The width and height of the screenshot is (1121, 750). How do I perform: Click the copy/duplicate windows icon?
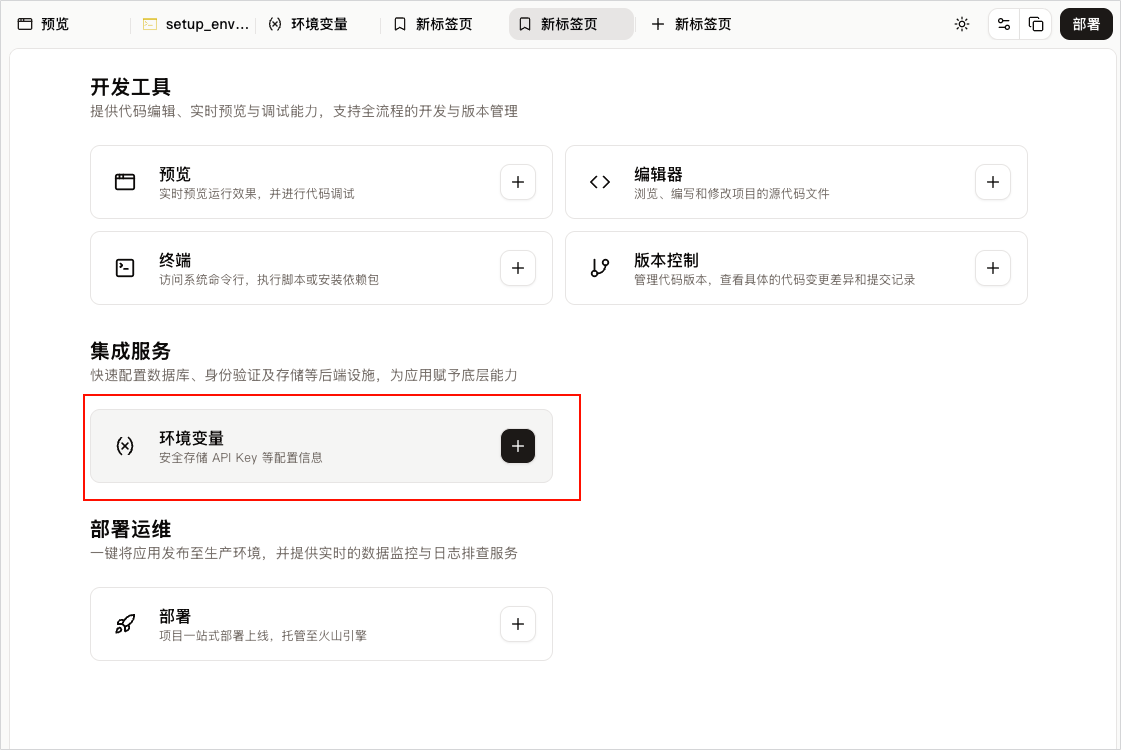1035,24
